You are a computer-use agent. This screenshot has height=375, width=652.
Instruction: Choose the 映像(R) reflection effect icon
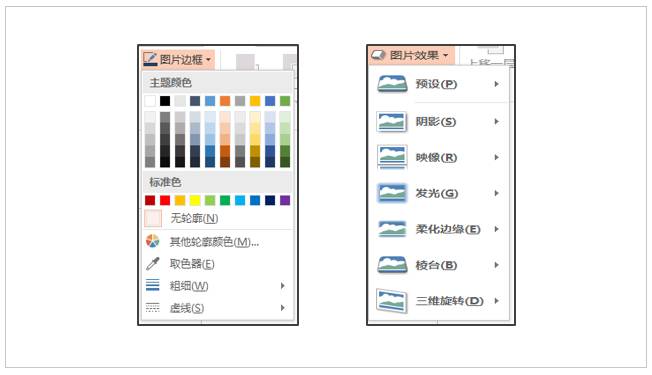click(x=392, y=157)
